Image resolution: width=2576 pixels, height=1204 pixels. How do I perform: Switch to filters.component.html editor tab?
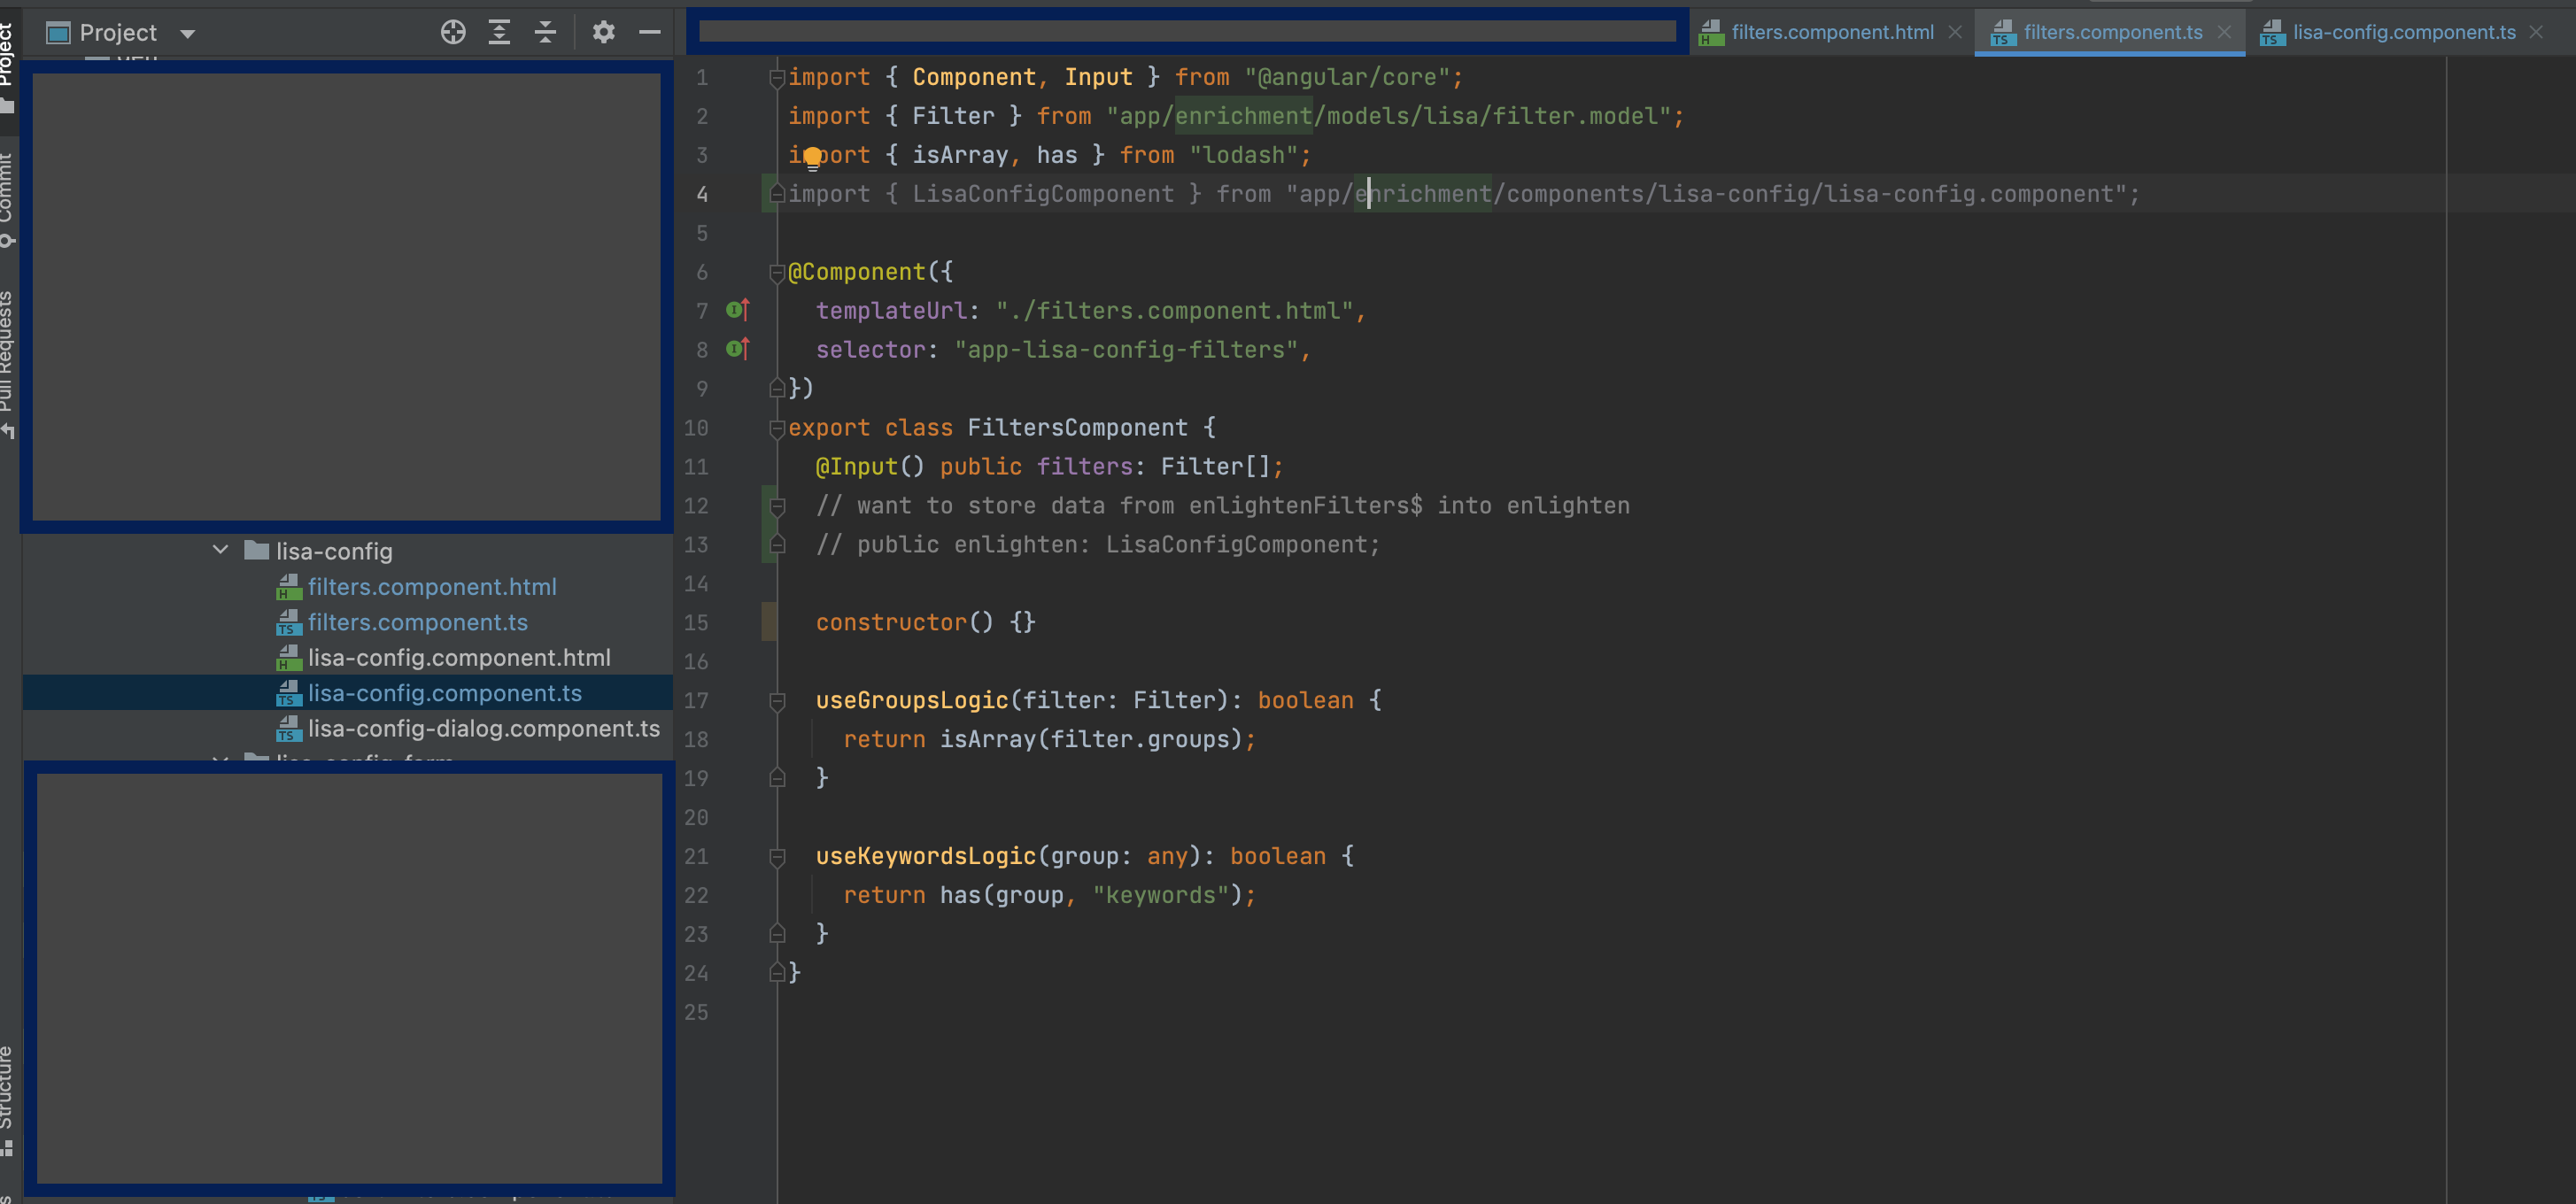coord(1832,32)
